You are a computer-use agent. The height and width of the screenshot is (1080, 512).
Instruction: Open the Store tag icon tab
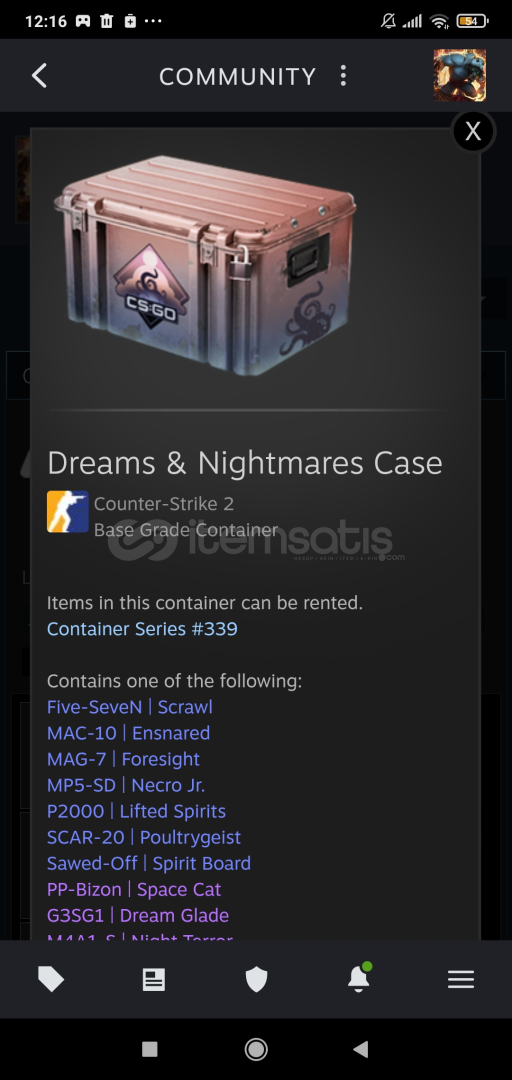click(x=51, y=979)
